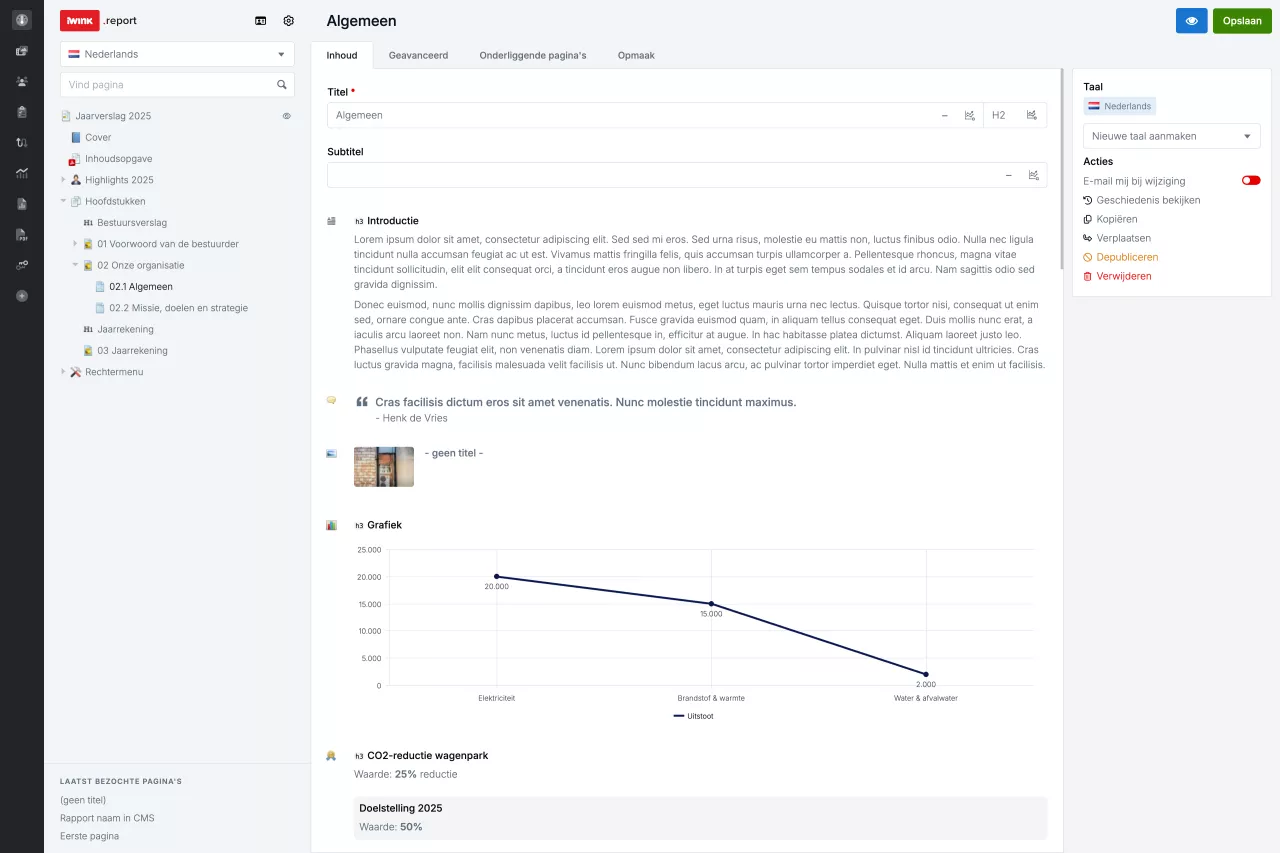Click the Depubliceren action link
Viewport: 1280px width, 853px height.
click(x=1126, y=257)
